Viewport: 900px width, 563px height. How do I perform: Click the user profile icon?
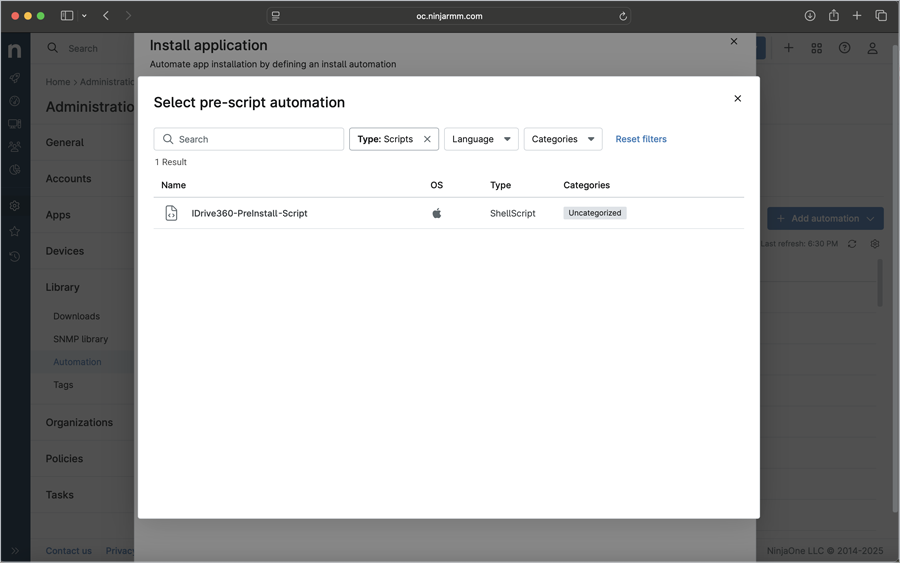pos(872,48)
